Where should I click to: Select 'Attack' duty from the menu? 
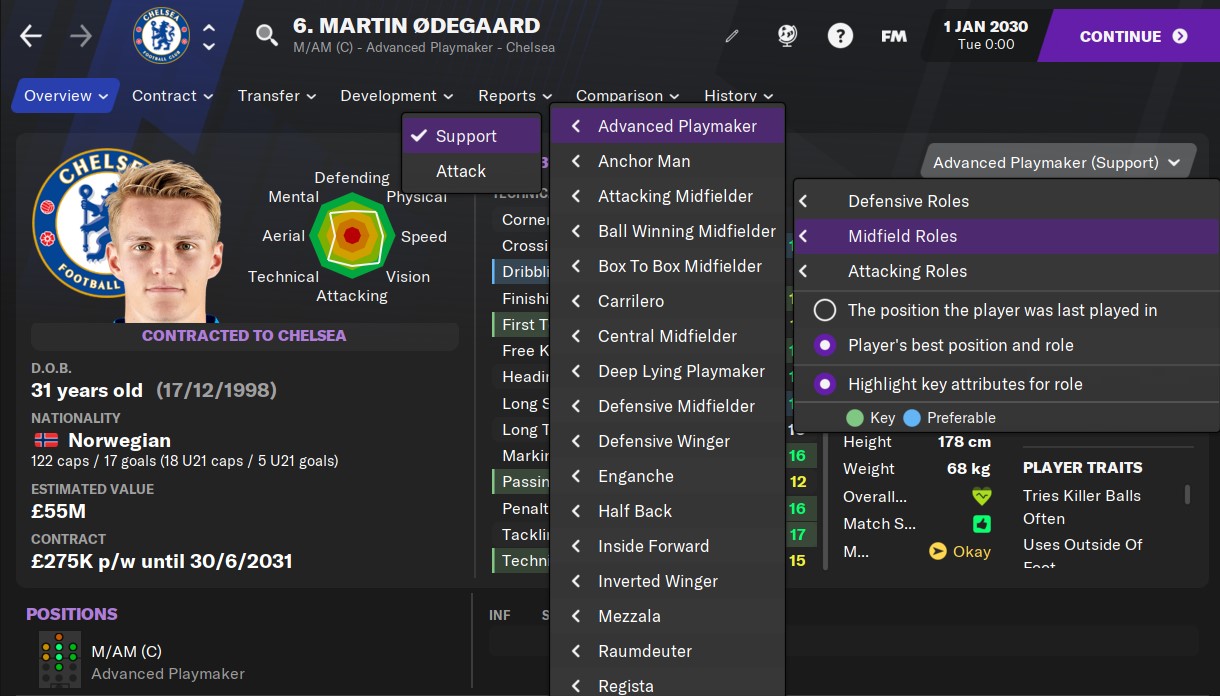pos(459,171)
